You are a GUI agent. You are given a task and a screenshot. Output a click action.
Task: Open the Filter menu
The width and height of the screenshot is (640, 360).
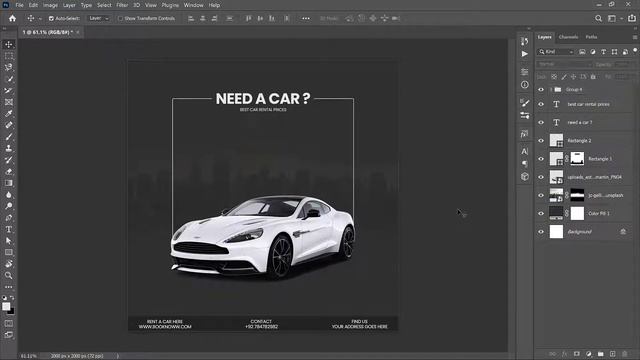click(122, 5)
